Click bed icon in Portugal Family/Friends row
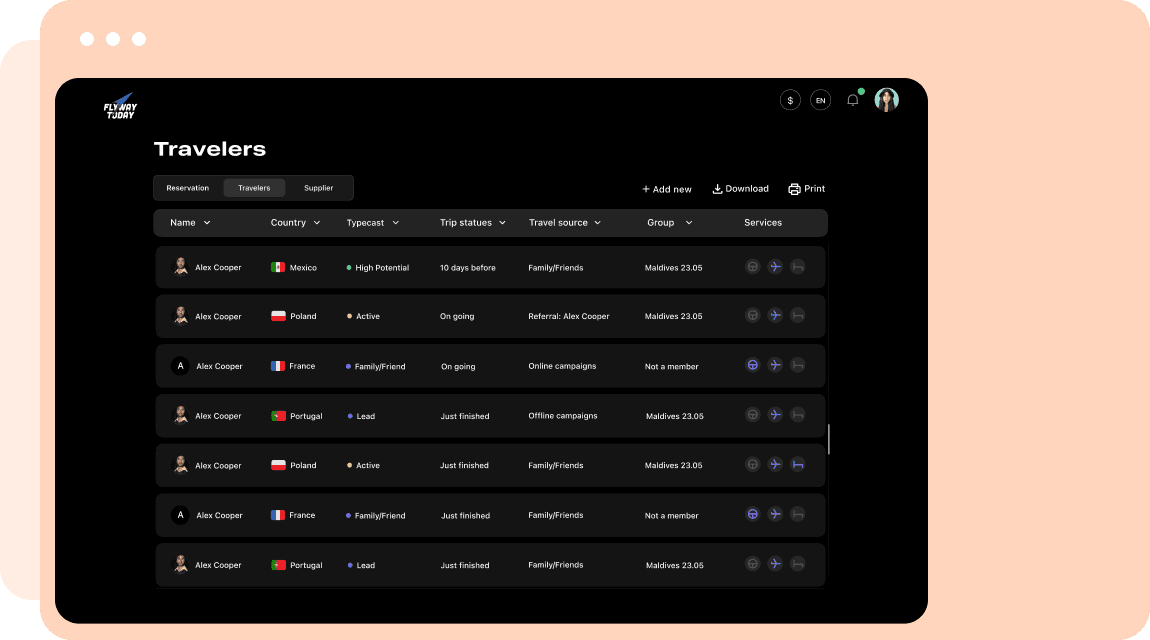This screenshot has height=640, width=1150. click(x=798, y=564)
